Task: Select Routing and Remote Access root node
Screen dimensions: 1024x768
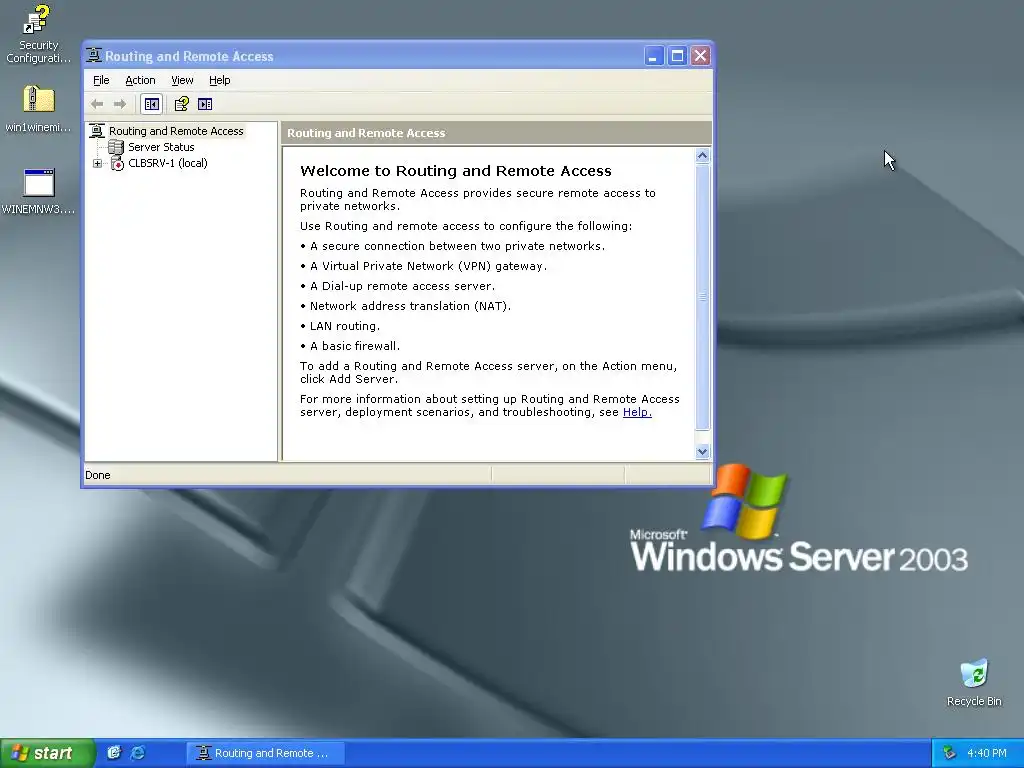Action: click(176, 131)
